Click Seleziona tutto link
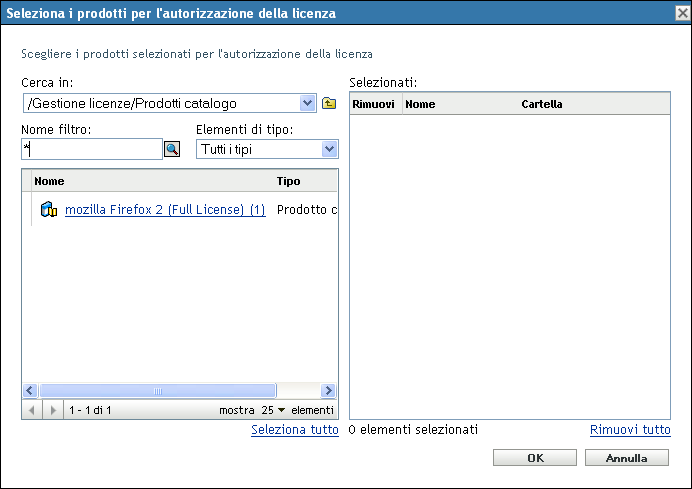 [x=295, y=429]
